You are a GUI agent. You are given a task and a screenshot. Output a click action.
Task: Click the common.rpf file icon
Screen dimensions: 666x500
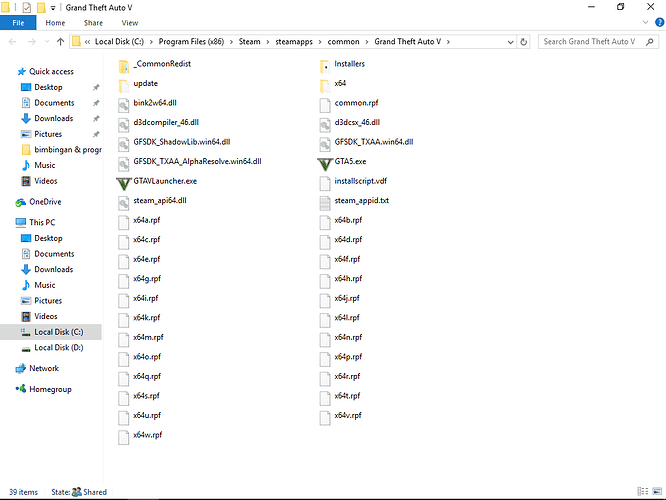click(x=325, y=105)
